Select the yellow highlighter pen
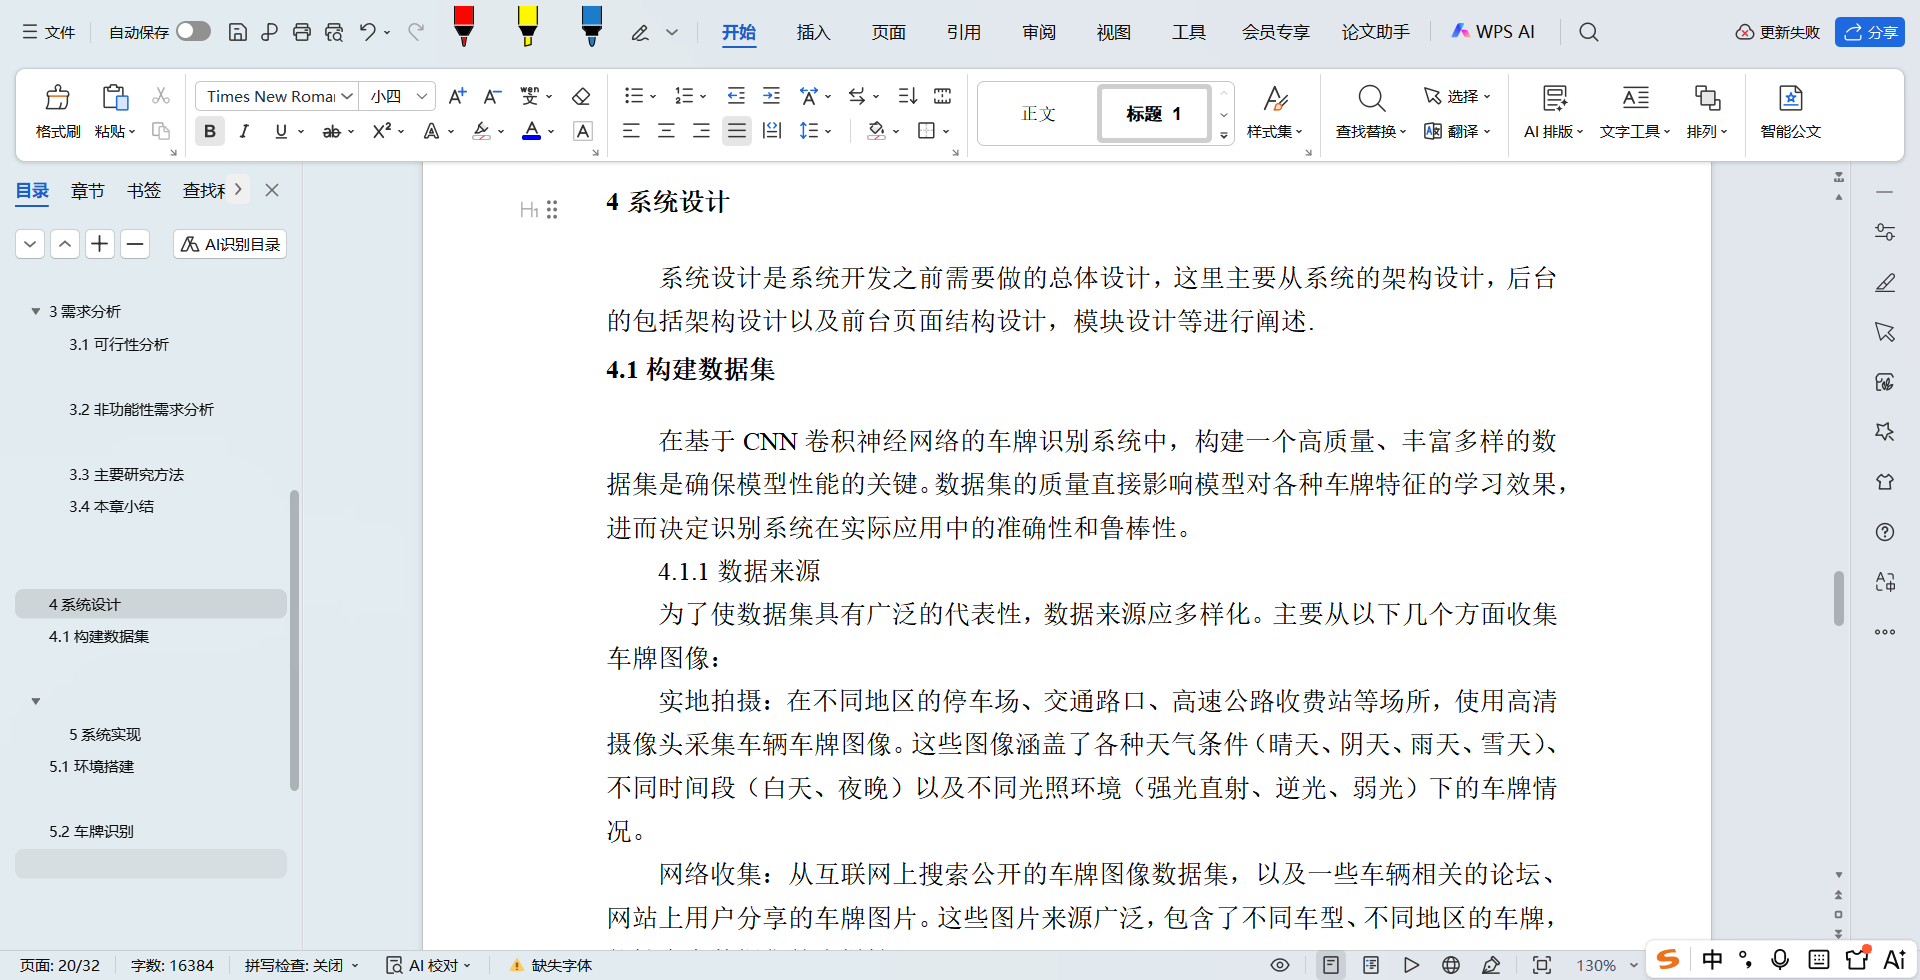The width and height of the screenshot is (1920, 980). tap(528, 26)
